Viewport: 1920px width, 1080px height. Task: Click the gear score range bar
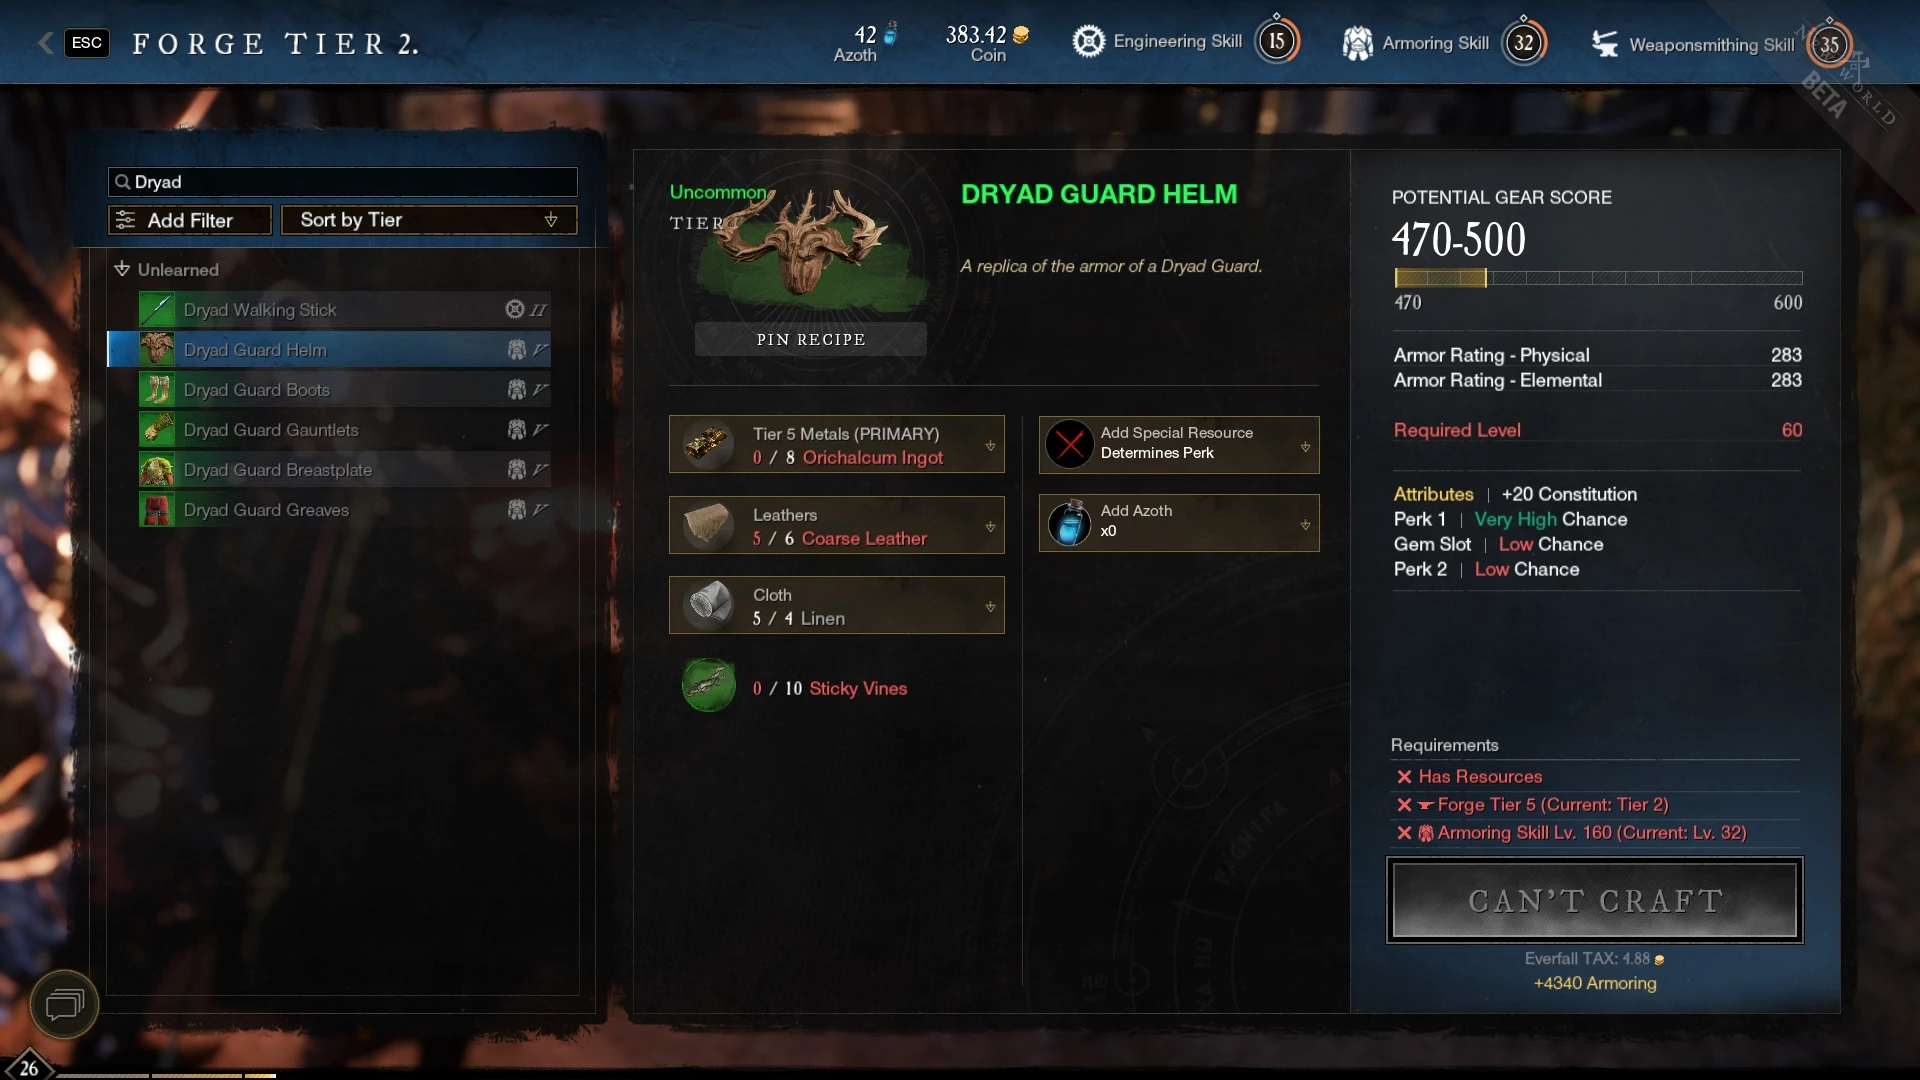pyautogui.click(x=1598, y=278)
